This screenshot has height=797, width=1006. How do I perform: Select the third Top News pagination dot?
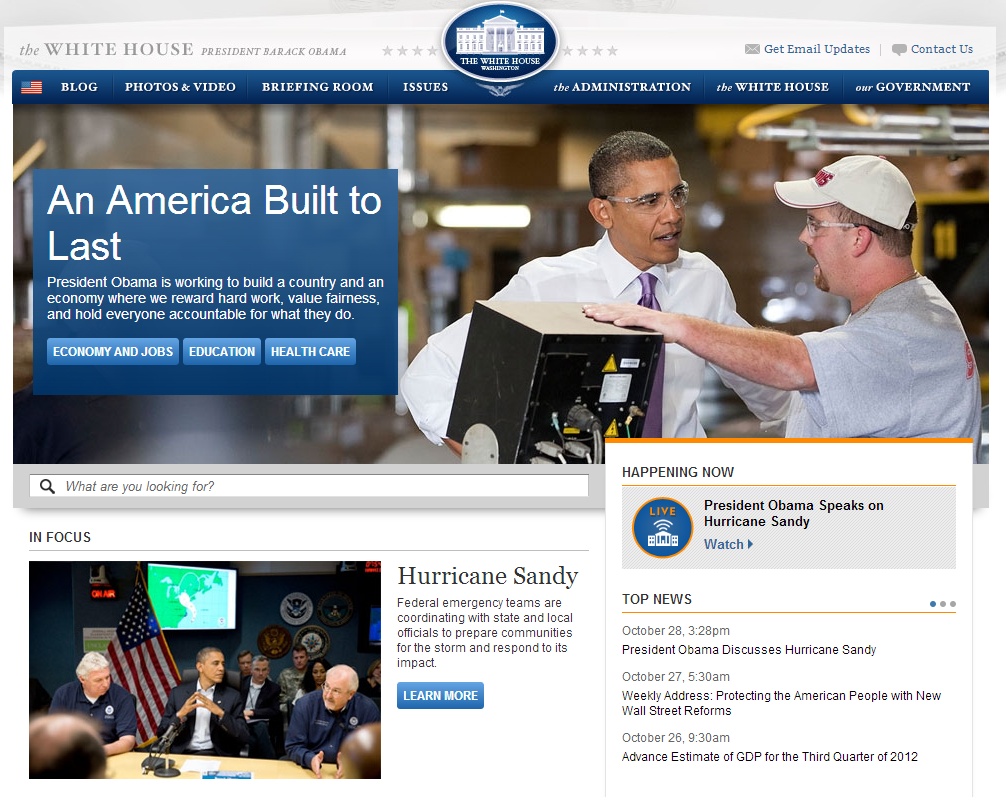click(x=953, y=604)
